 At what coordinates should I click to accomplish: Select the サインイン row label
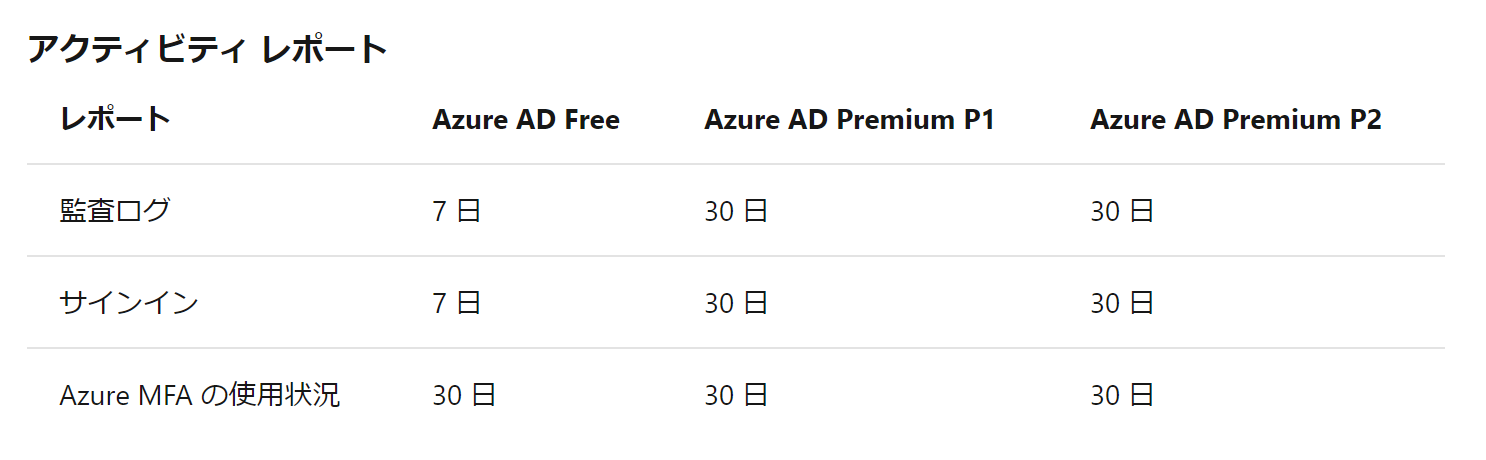(129, 303)
